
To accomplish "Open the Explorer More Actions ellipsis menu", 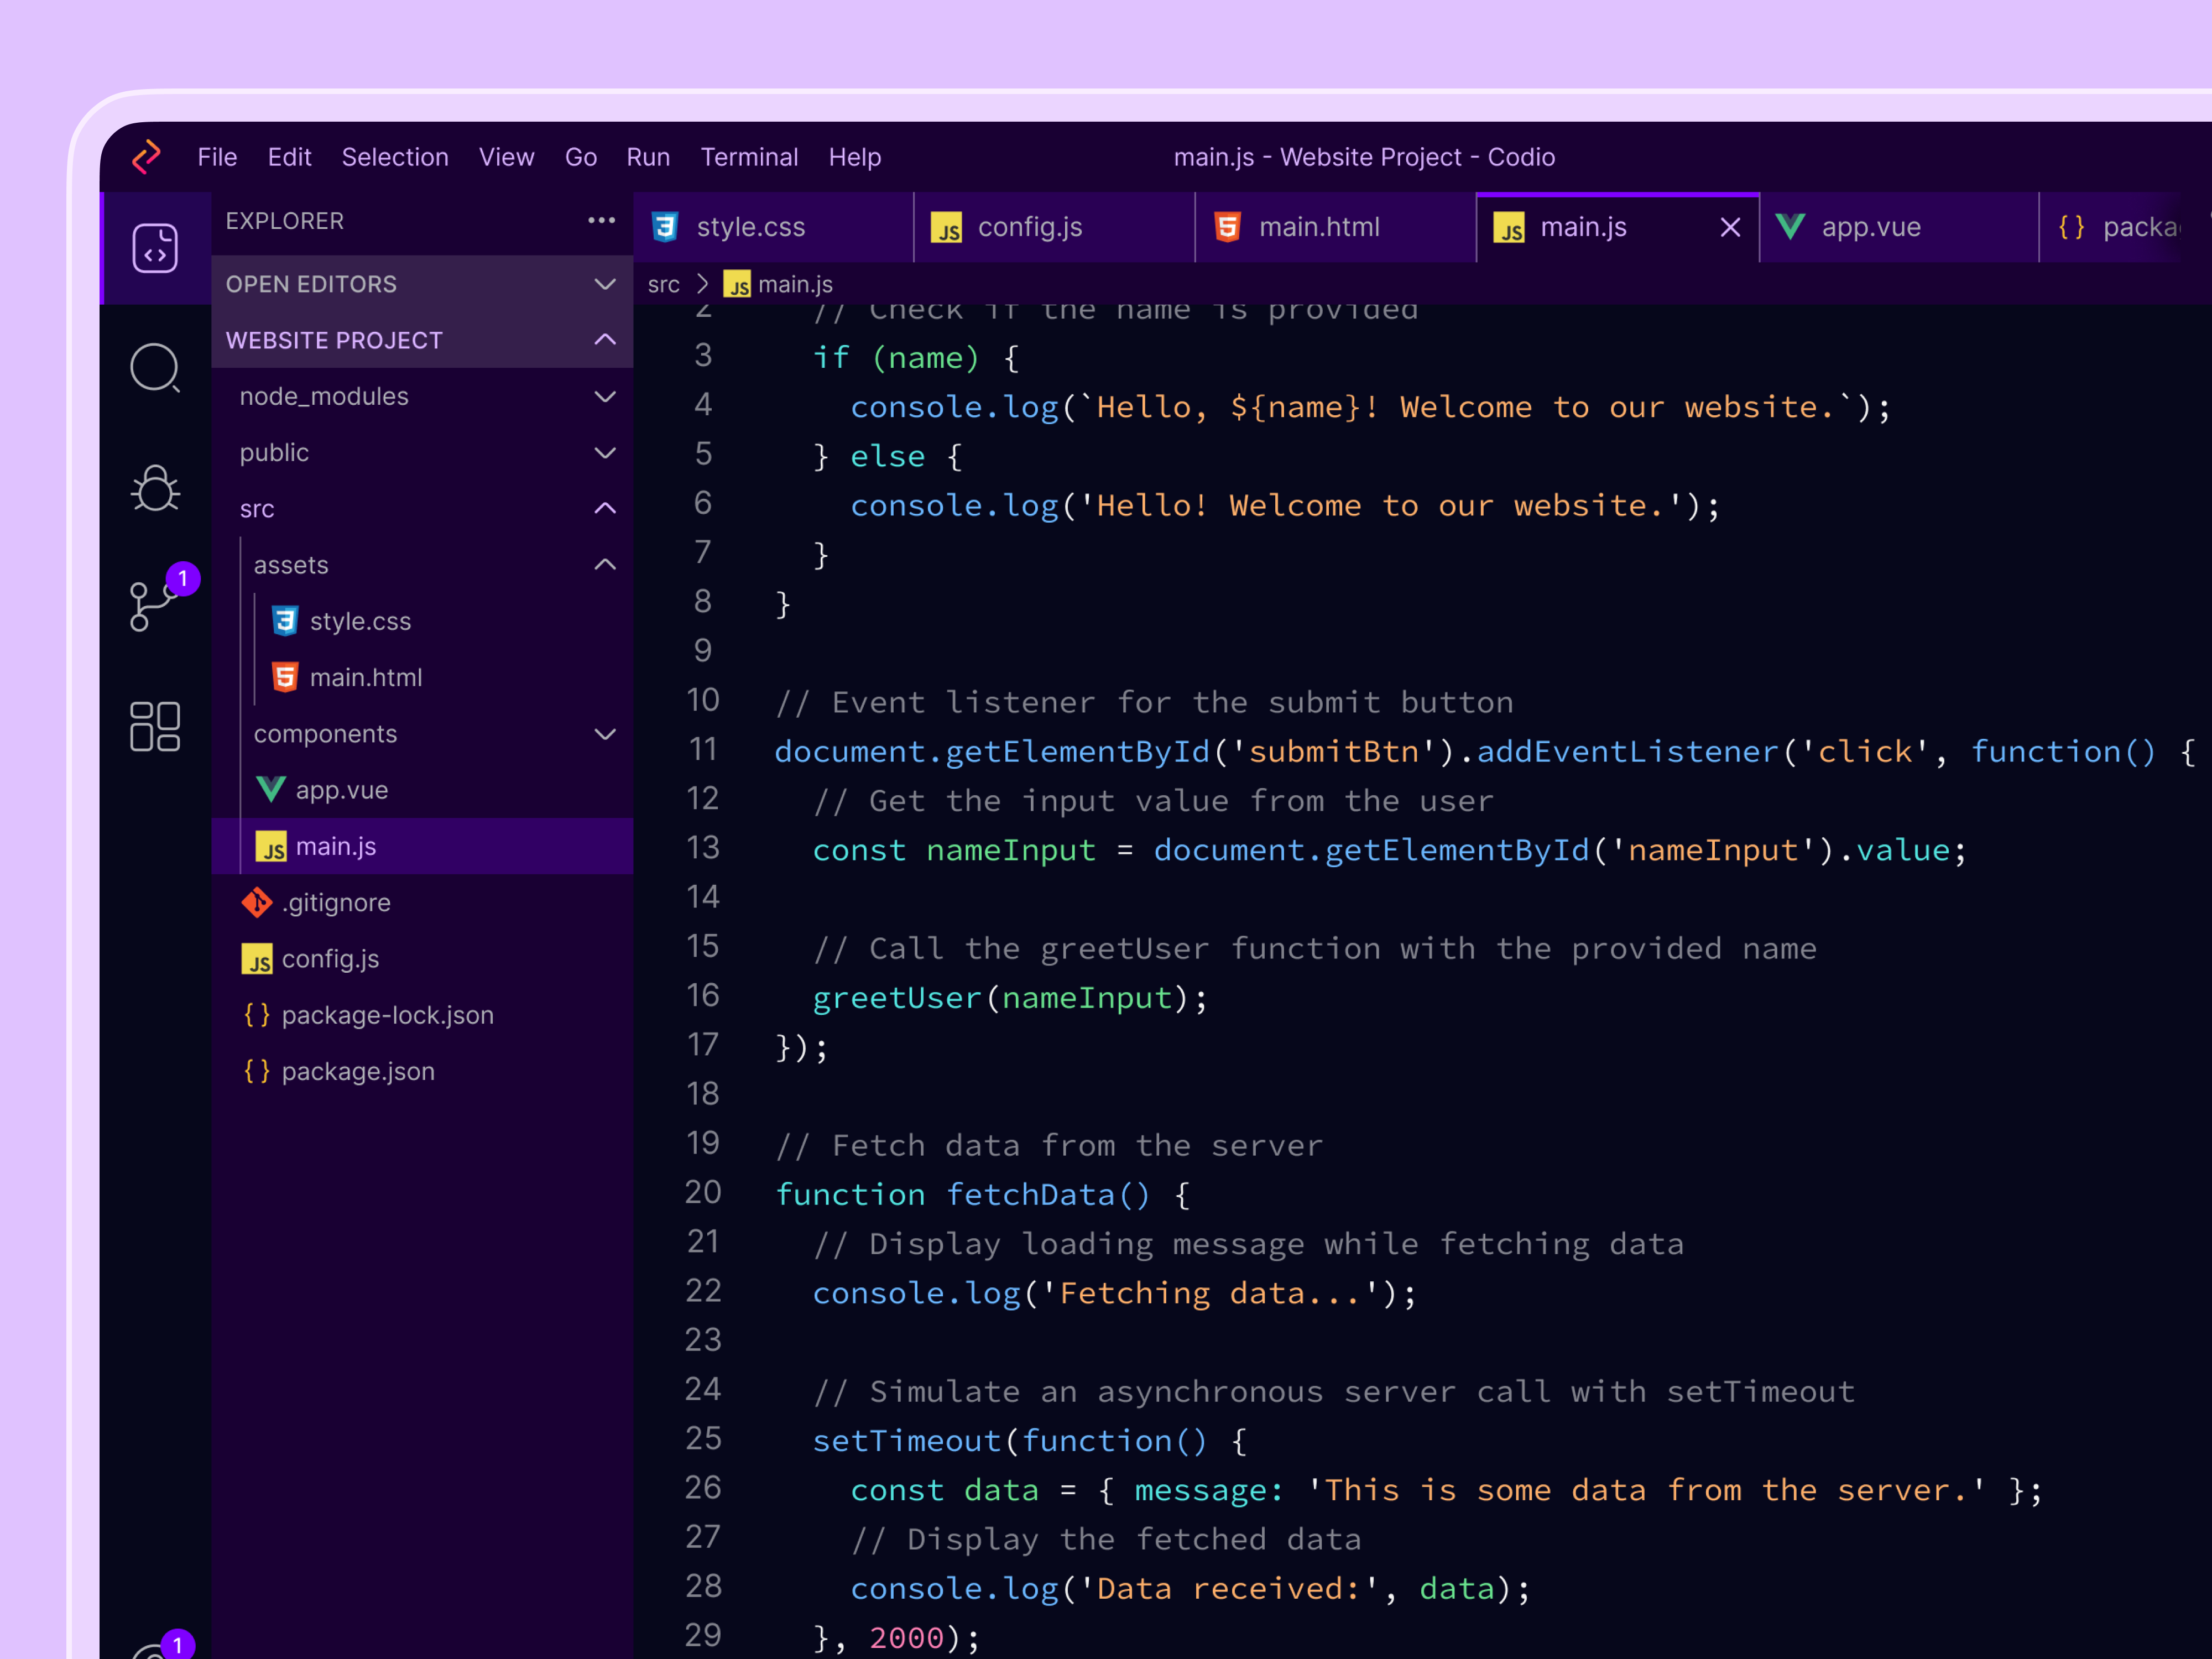I will pyautogui.click(x=601, y=220).
